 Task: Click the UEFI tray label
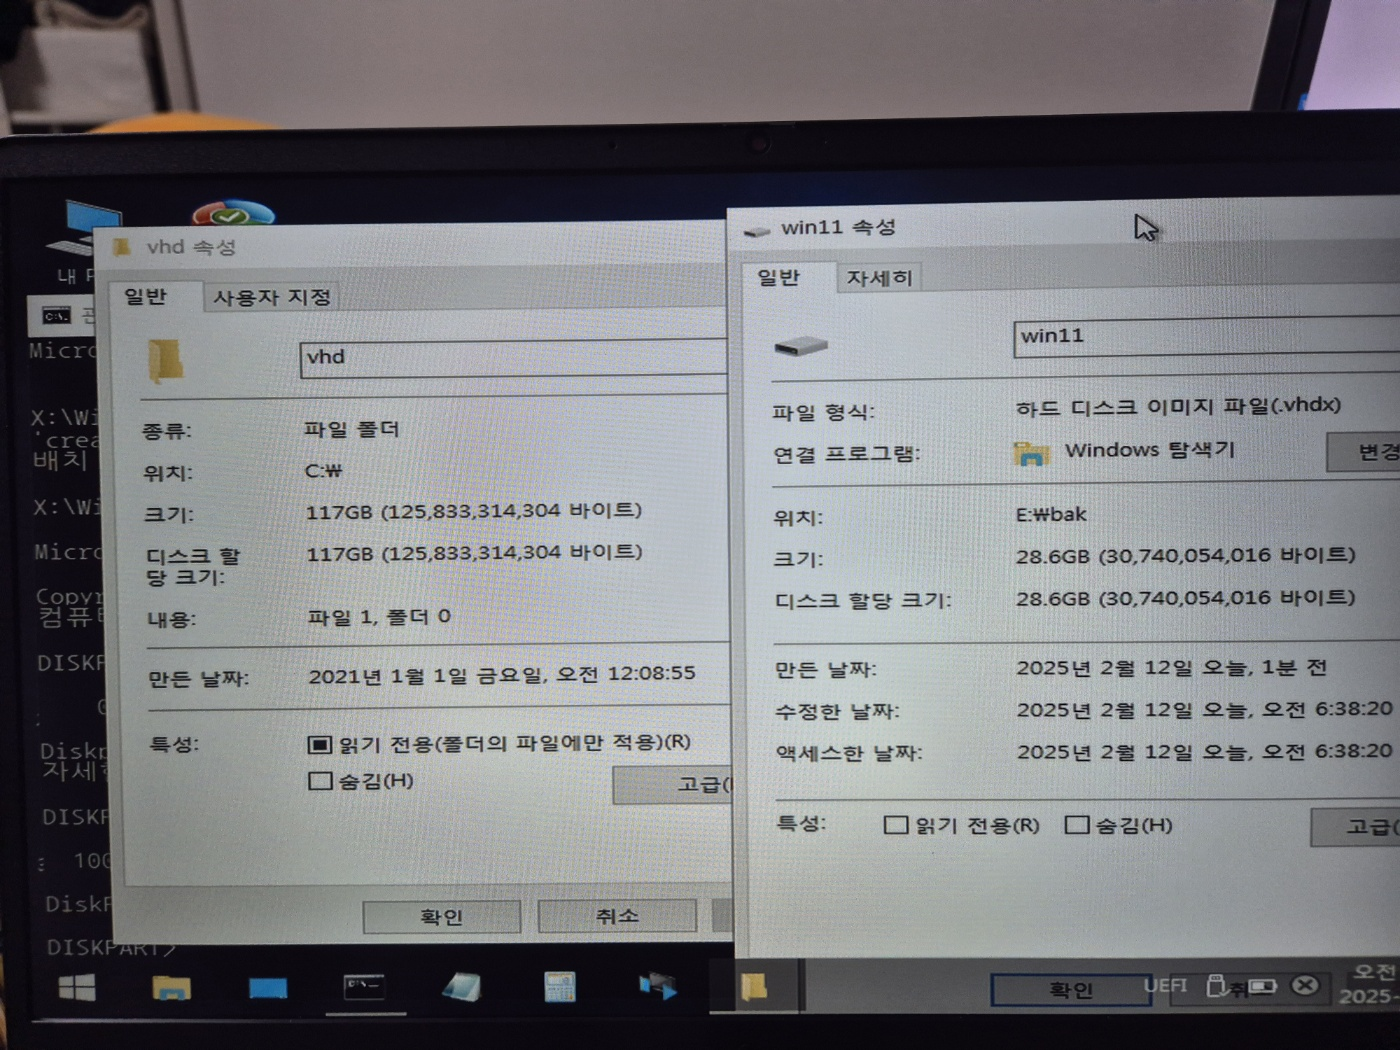[1165, 985]
